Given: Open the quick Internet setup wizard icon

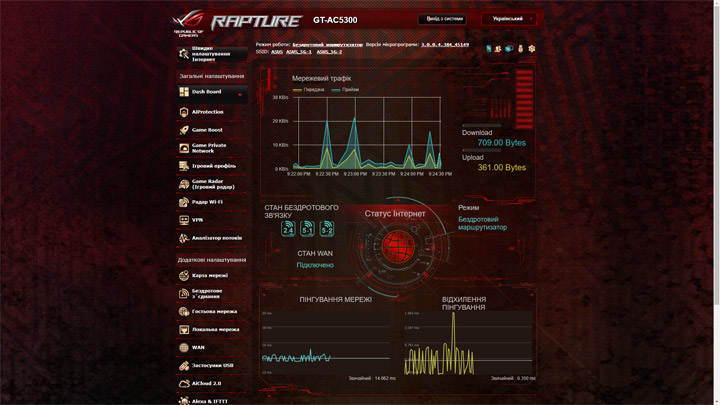Looking at the screenshot, I should click(x=184, y=54).
